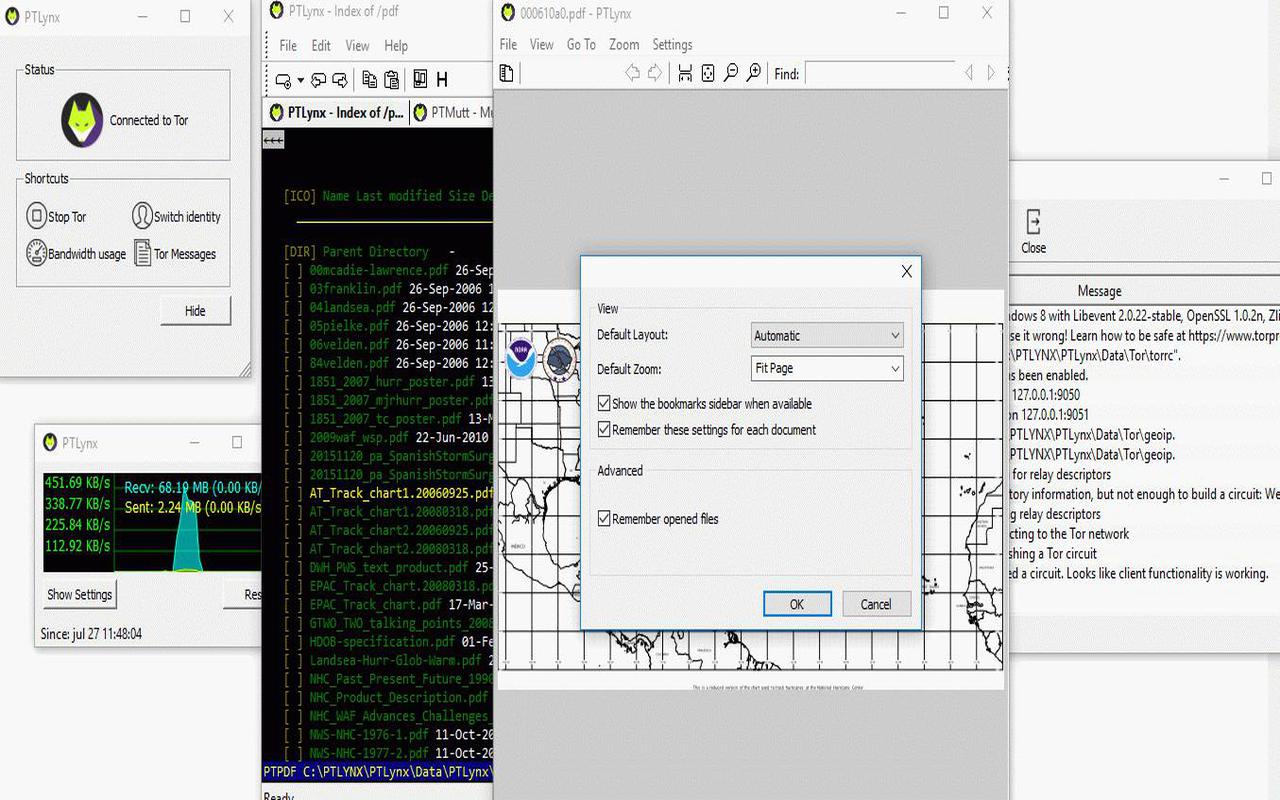1280x800 pixels.
Task: Click Cancel in preferences dialog
Action: (x=875, y=604)
